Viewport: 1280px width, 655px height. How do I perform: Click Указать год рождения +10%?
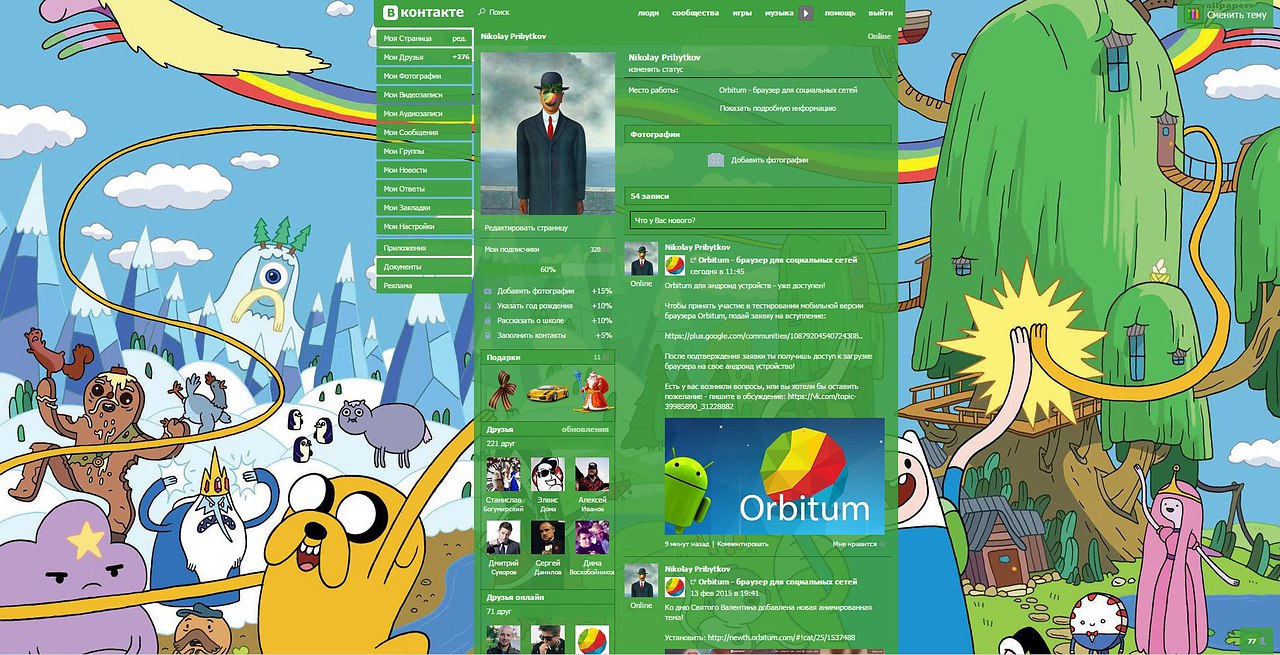548,306
